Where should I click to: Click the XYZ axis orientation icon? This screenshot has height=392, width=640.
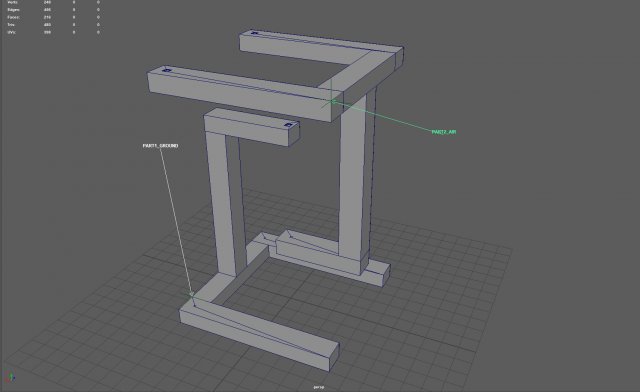tap(10, 377)
